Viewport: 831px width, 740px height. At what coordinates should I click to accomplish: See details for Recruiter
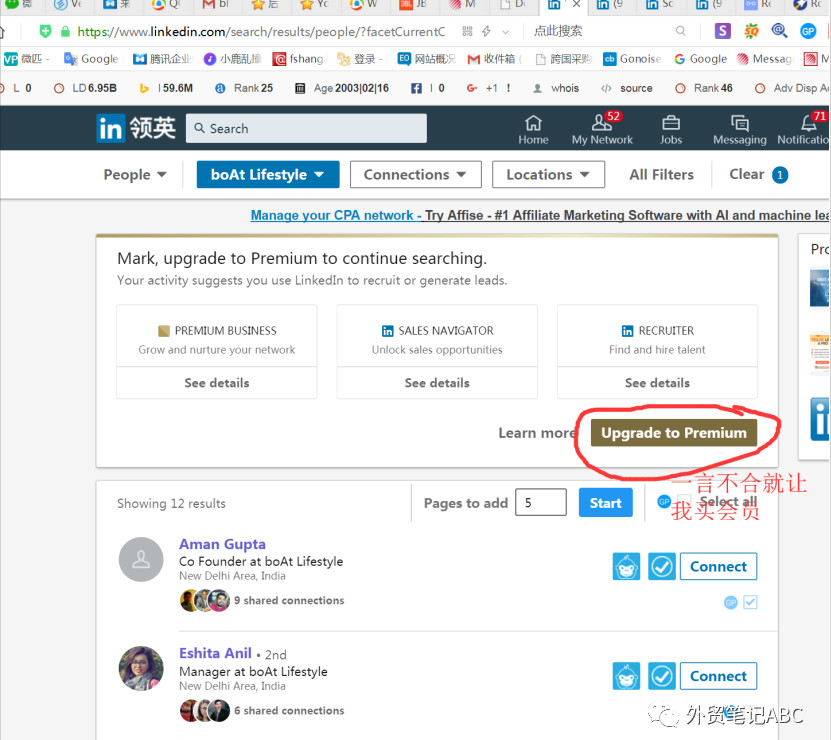(x=657, y=383)
